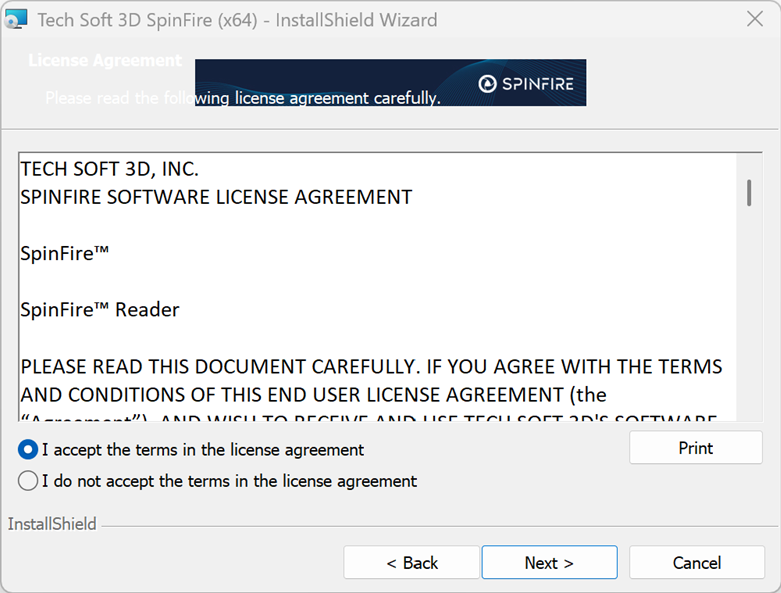Cancel the SpinFire installation
Screen dimensions: 781x593
click(x=696, y=563)
